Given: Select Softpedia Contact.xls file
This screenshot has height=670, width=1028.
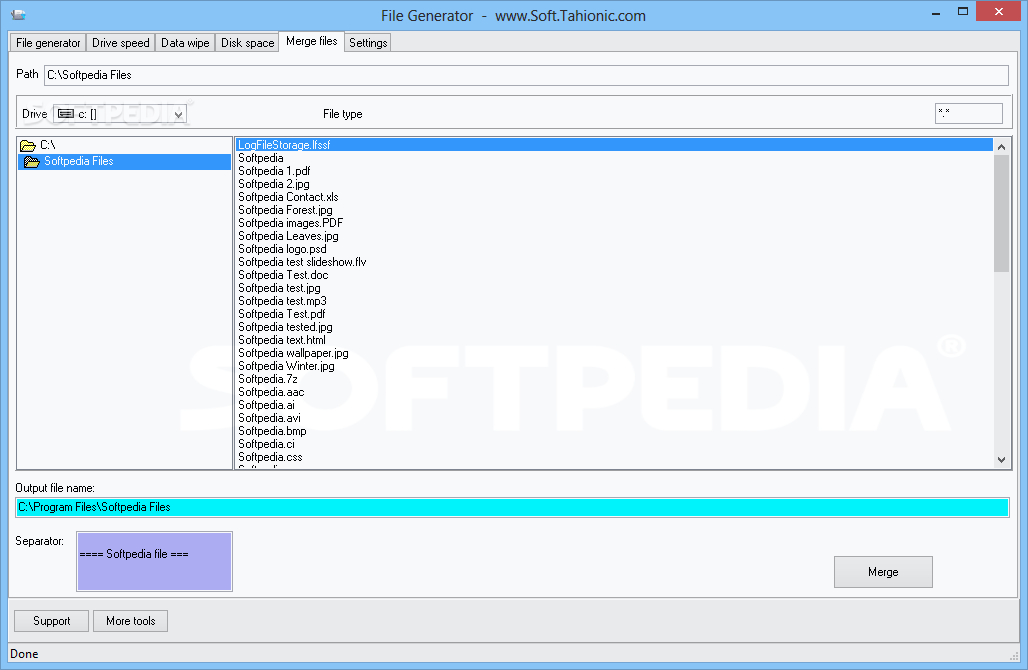Looking at the screenshot, I should (x=614, y=197).
